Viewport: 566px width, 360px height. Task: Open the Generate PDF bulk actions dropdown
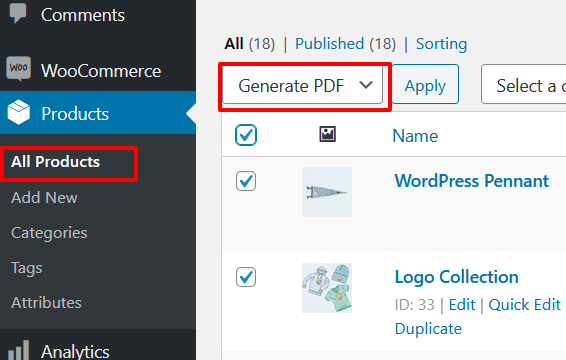[302, 86]
